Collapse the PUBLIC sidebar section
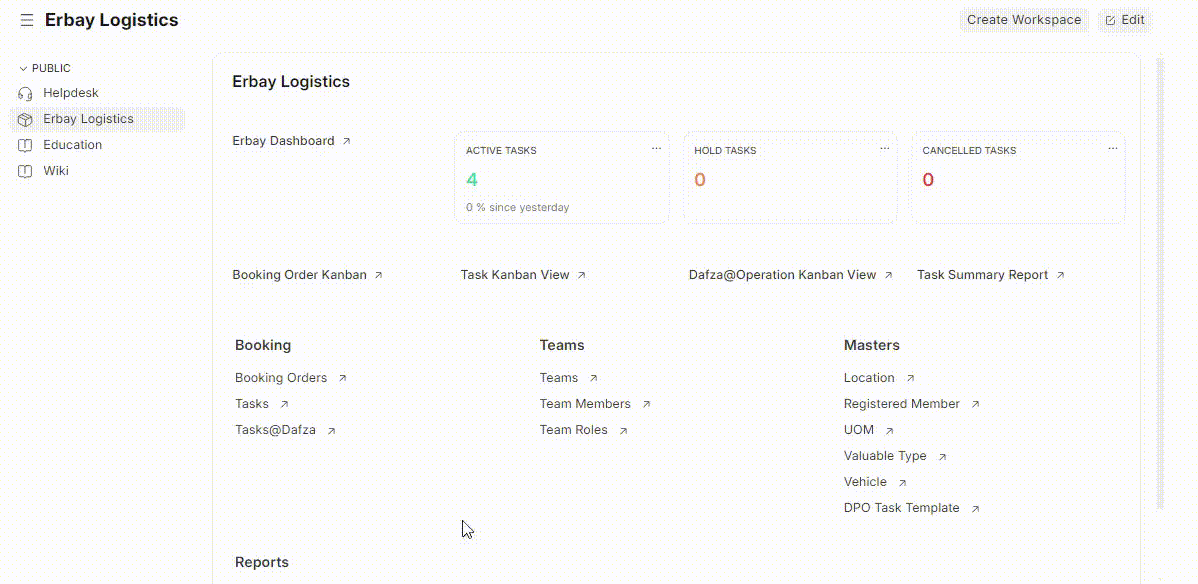The width and height of the screenshot is (1198, 584). point(45,69)
